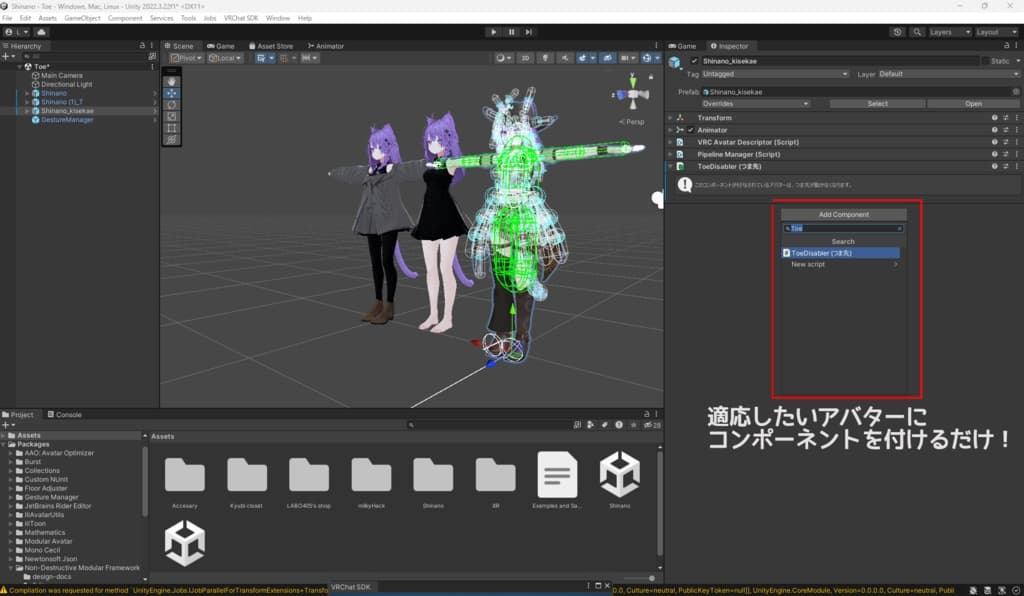Open the Undo History icon
The image size is (1024, 596).
coord(897,32)
